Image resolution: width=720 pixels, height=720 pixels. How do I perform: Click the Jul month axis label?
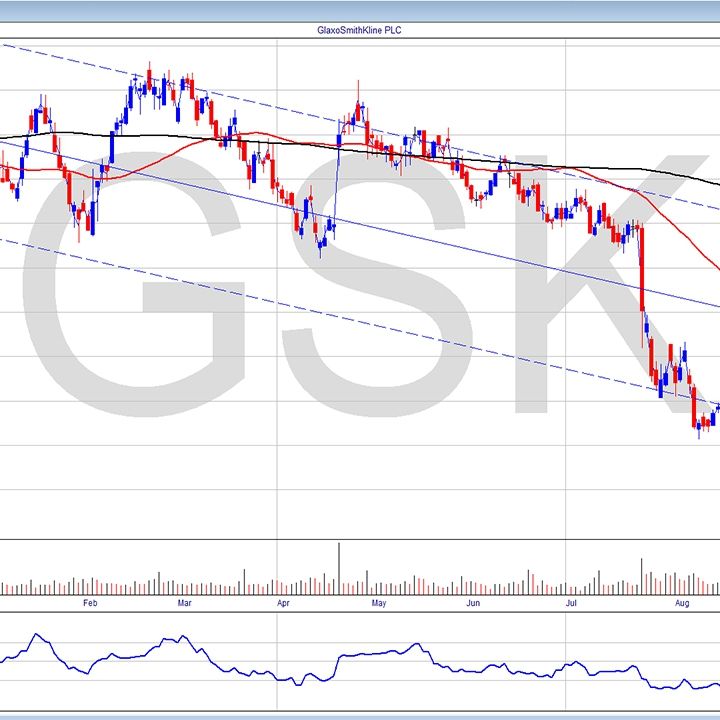[570, 603]
